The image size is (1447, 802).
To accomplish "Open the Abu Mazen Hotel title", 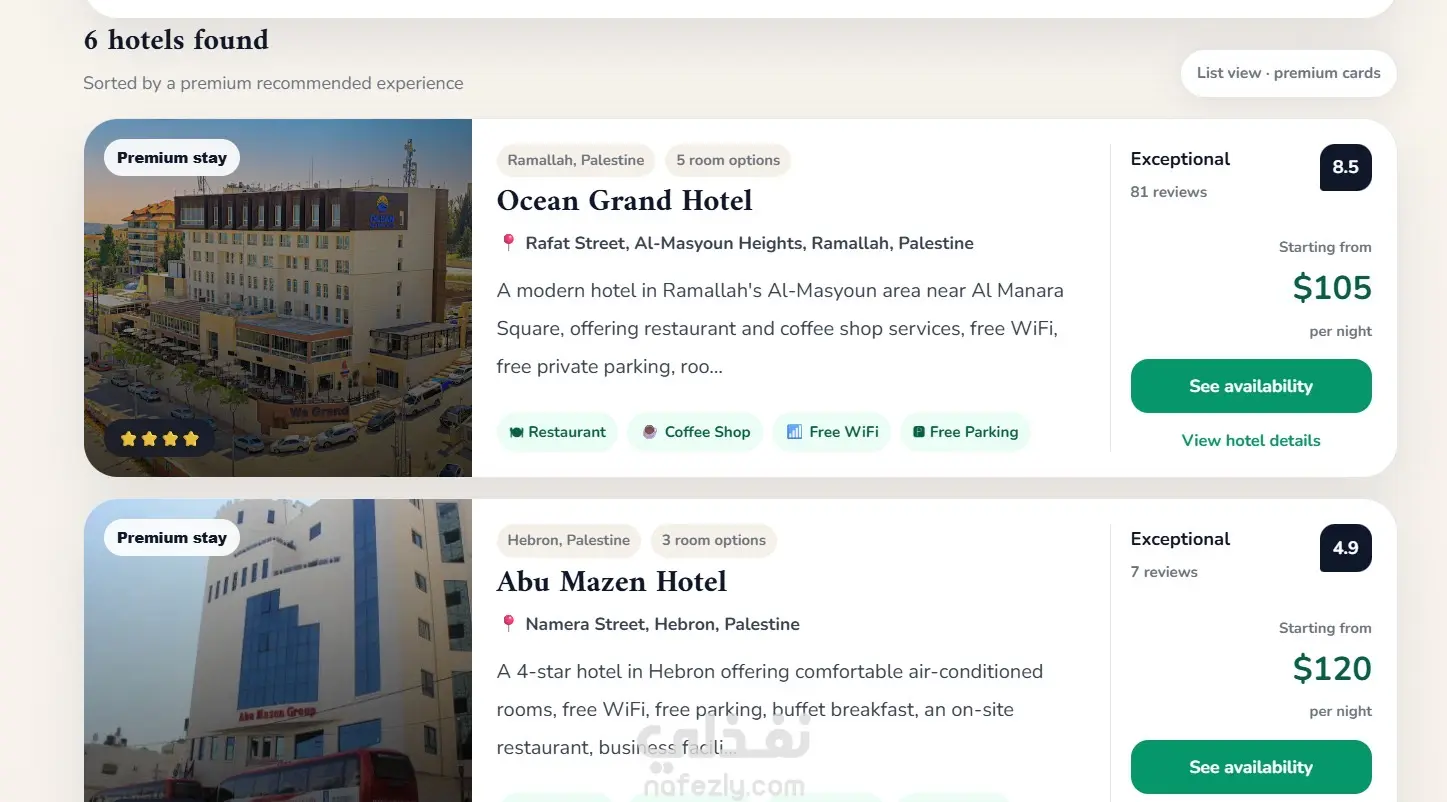I will point(611,582).
